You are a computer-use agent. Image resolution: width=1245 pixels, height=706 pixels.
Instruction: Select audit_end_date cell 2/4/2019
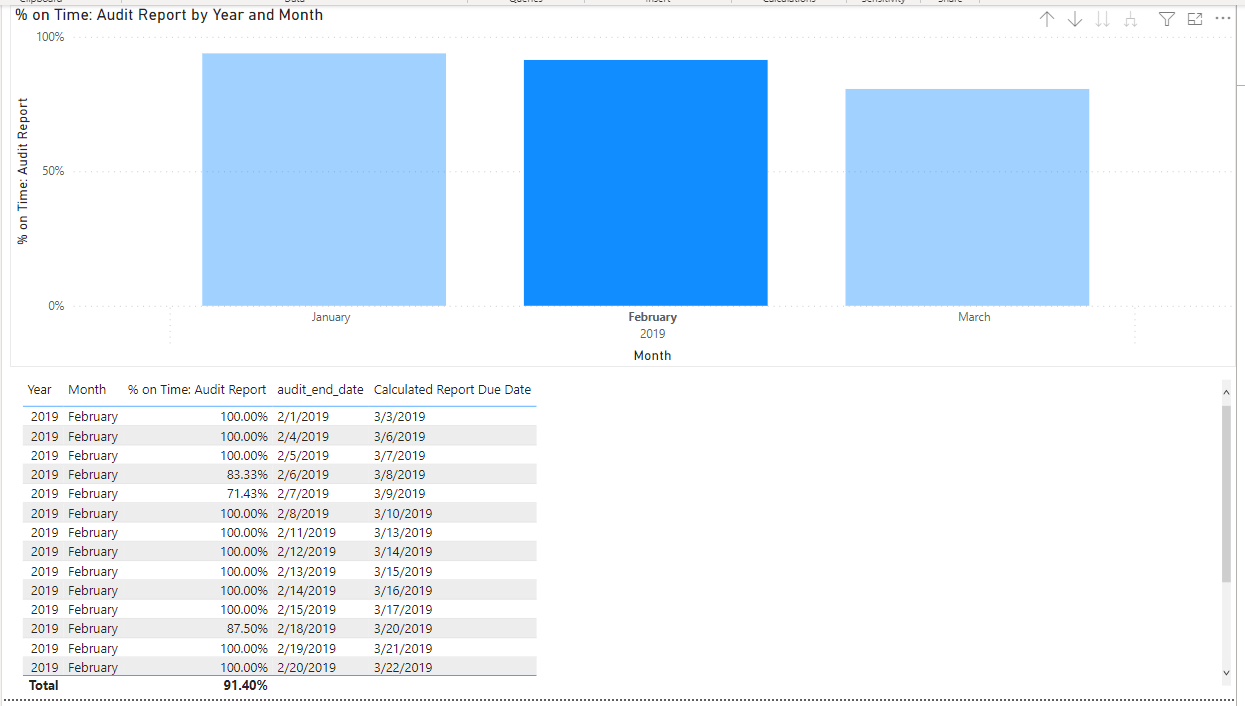coord(303,437)
